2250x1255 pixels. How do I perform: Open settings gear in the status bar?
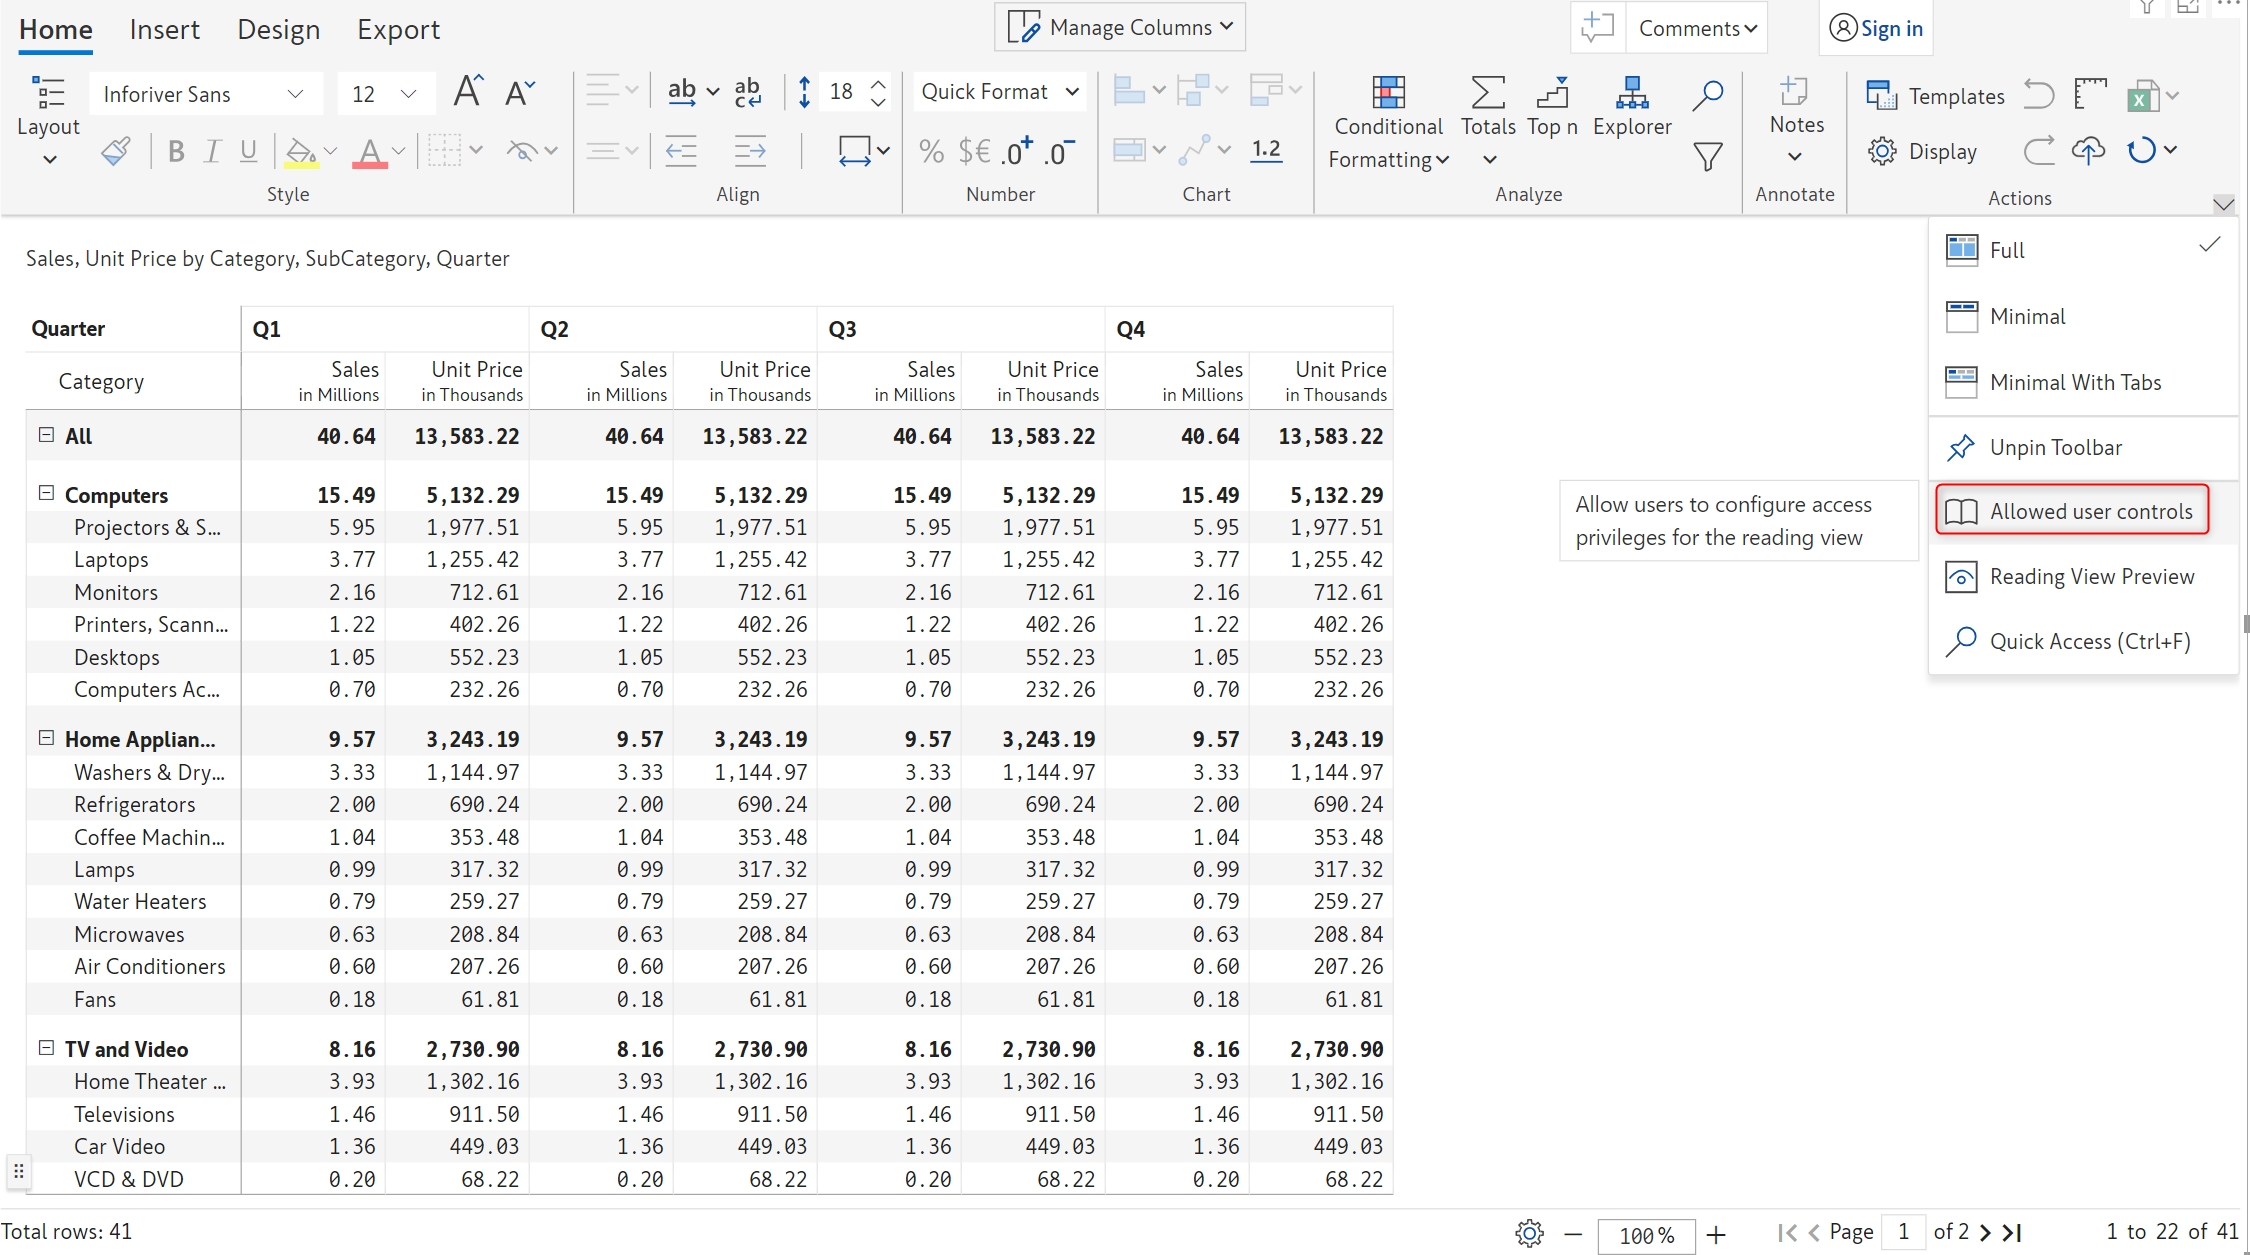pyautogui.click(x=1528, y=1233)
